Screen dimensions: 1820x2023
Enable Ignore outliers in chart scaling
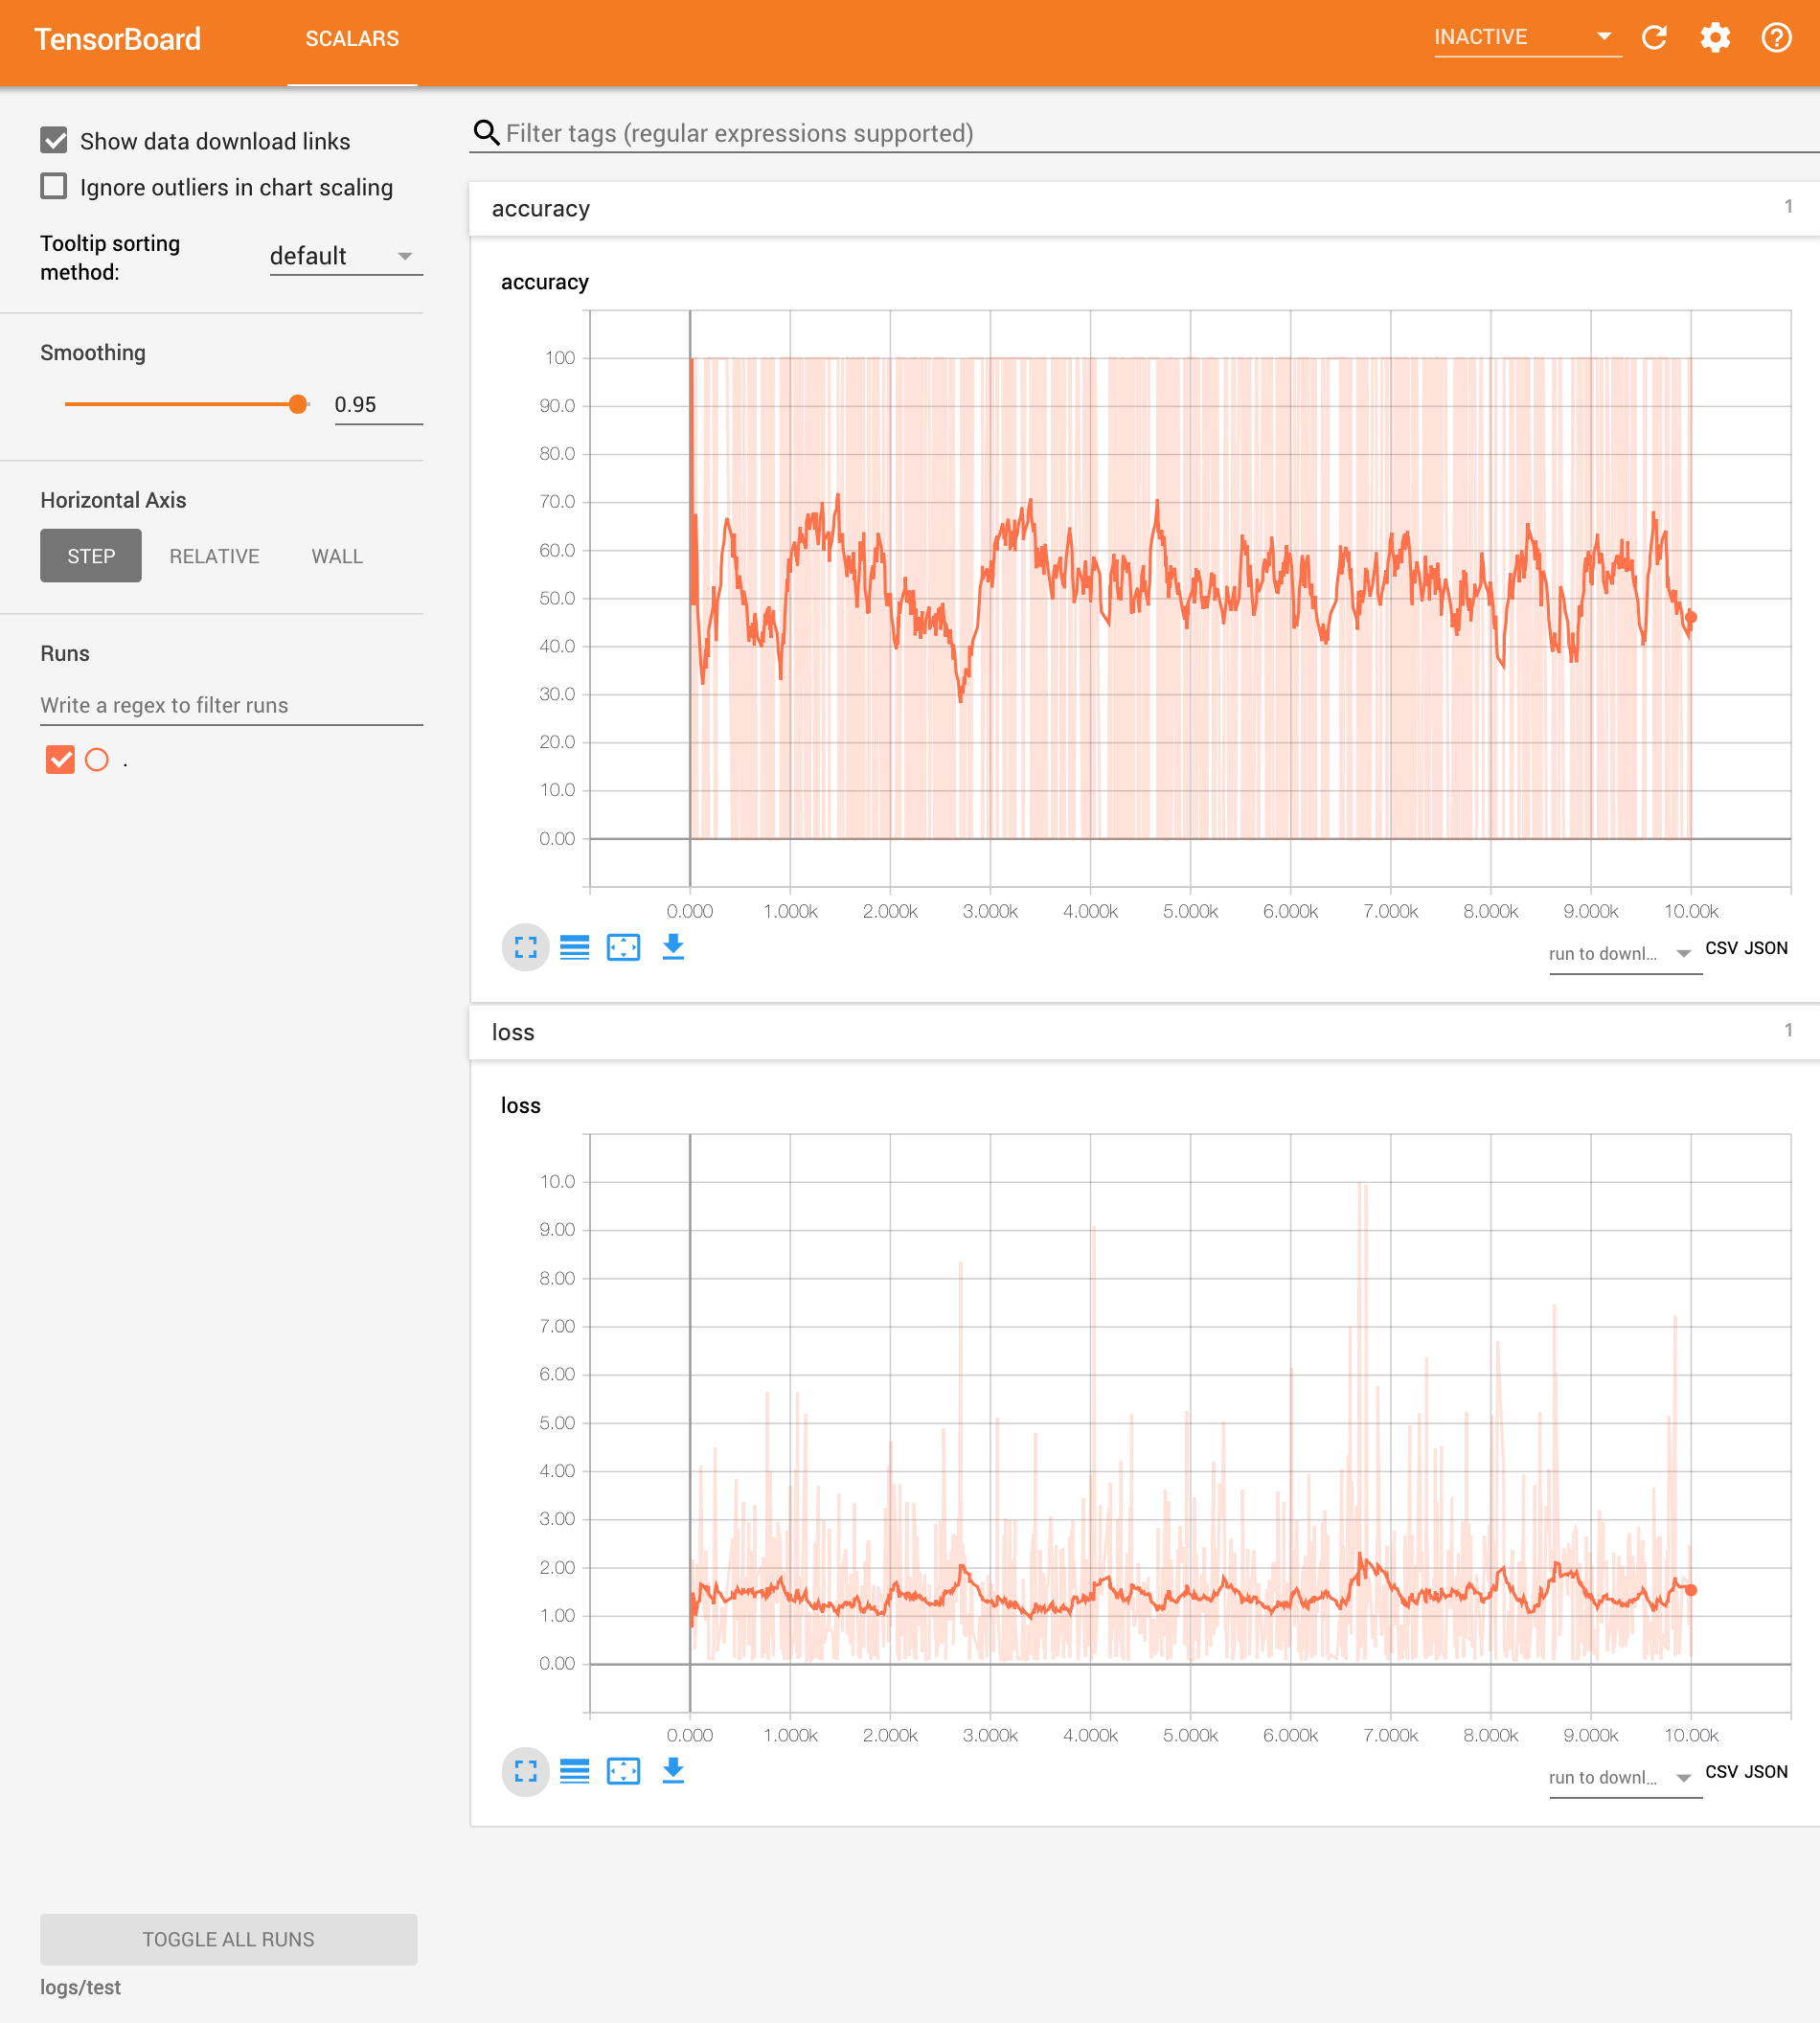pos(54,186)
